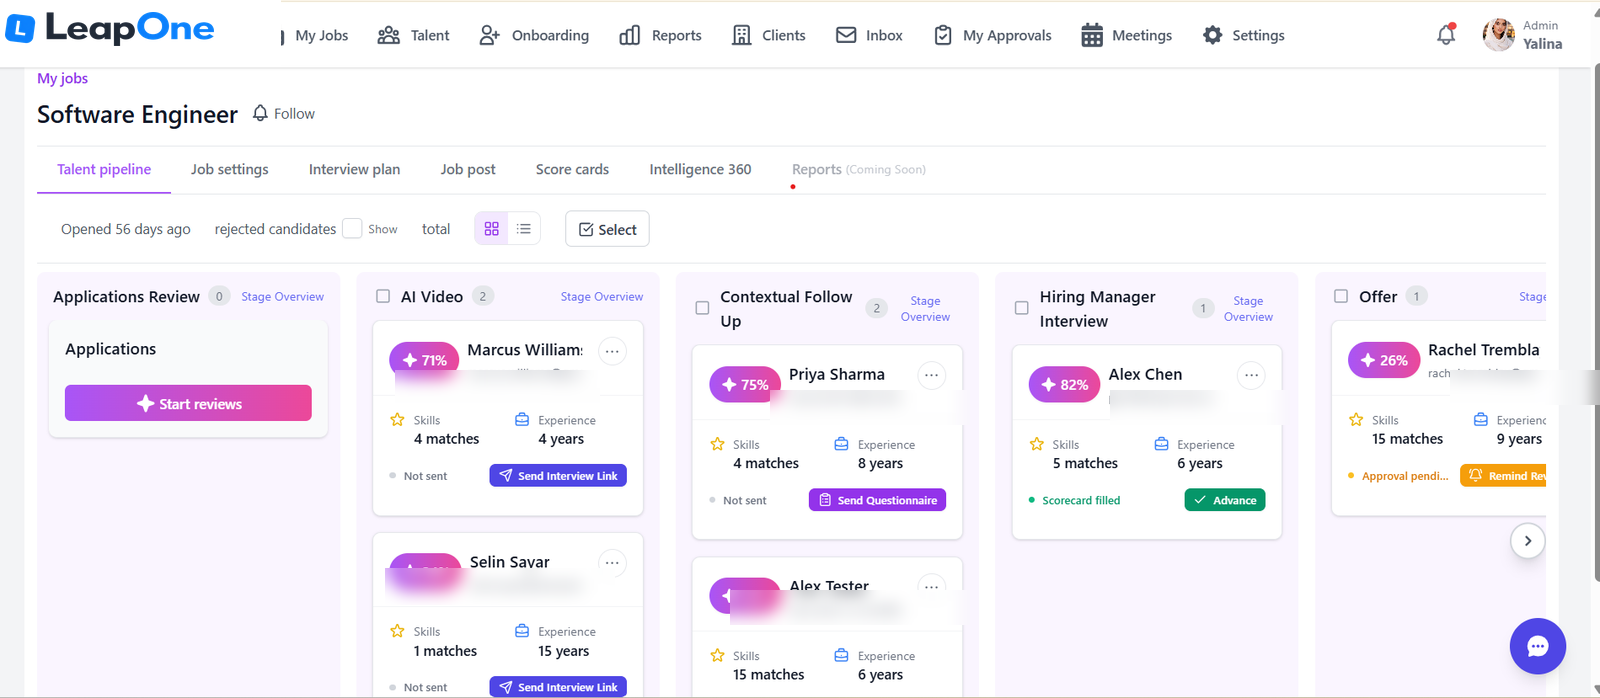Open the My jobs breadcrumb link
Image resolution: width=1600 pixels, height=698 pixels.
tap(63, 78)
